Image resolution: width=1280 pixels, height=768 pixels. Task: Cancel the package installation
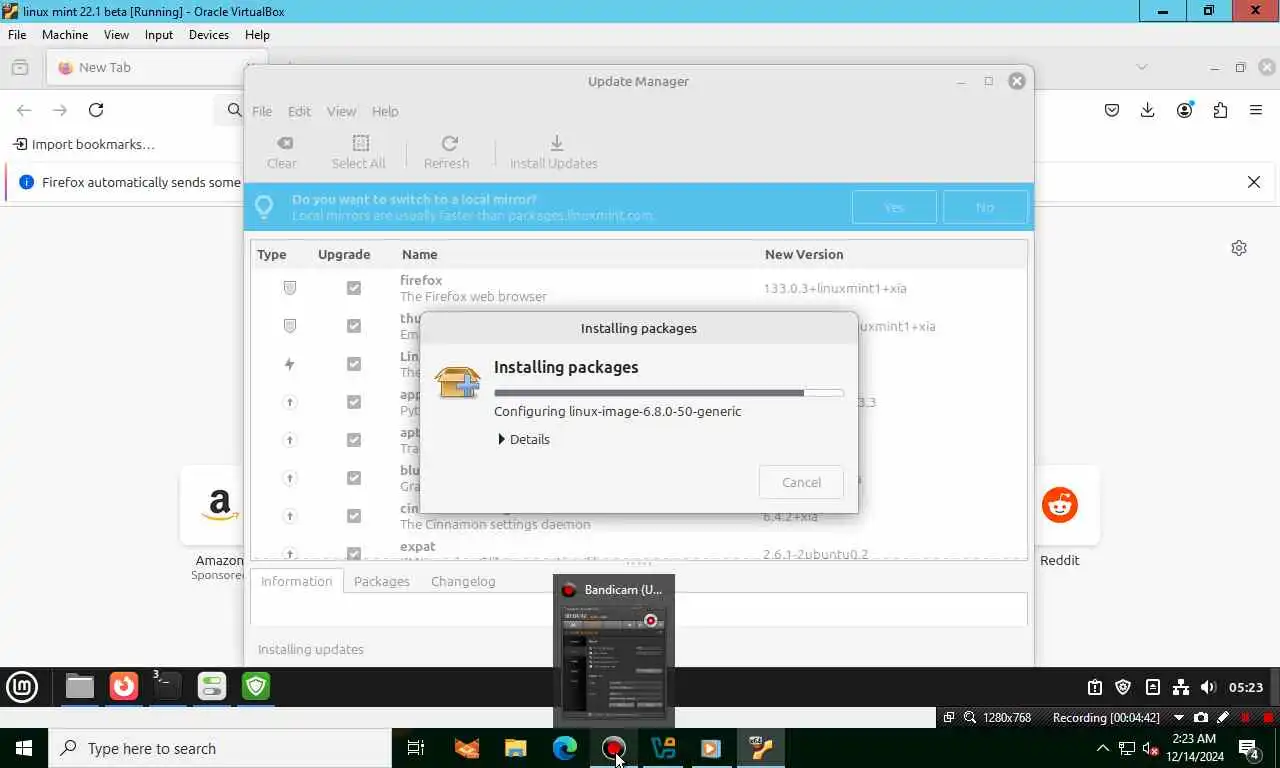(801, 482)
